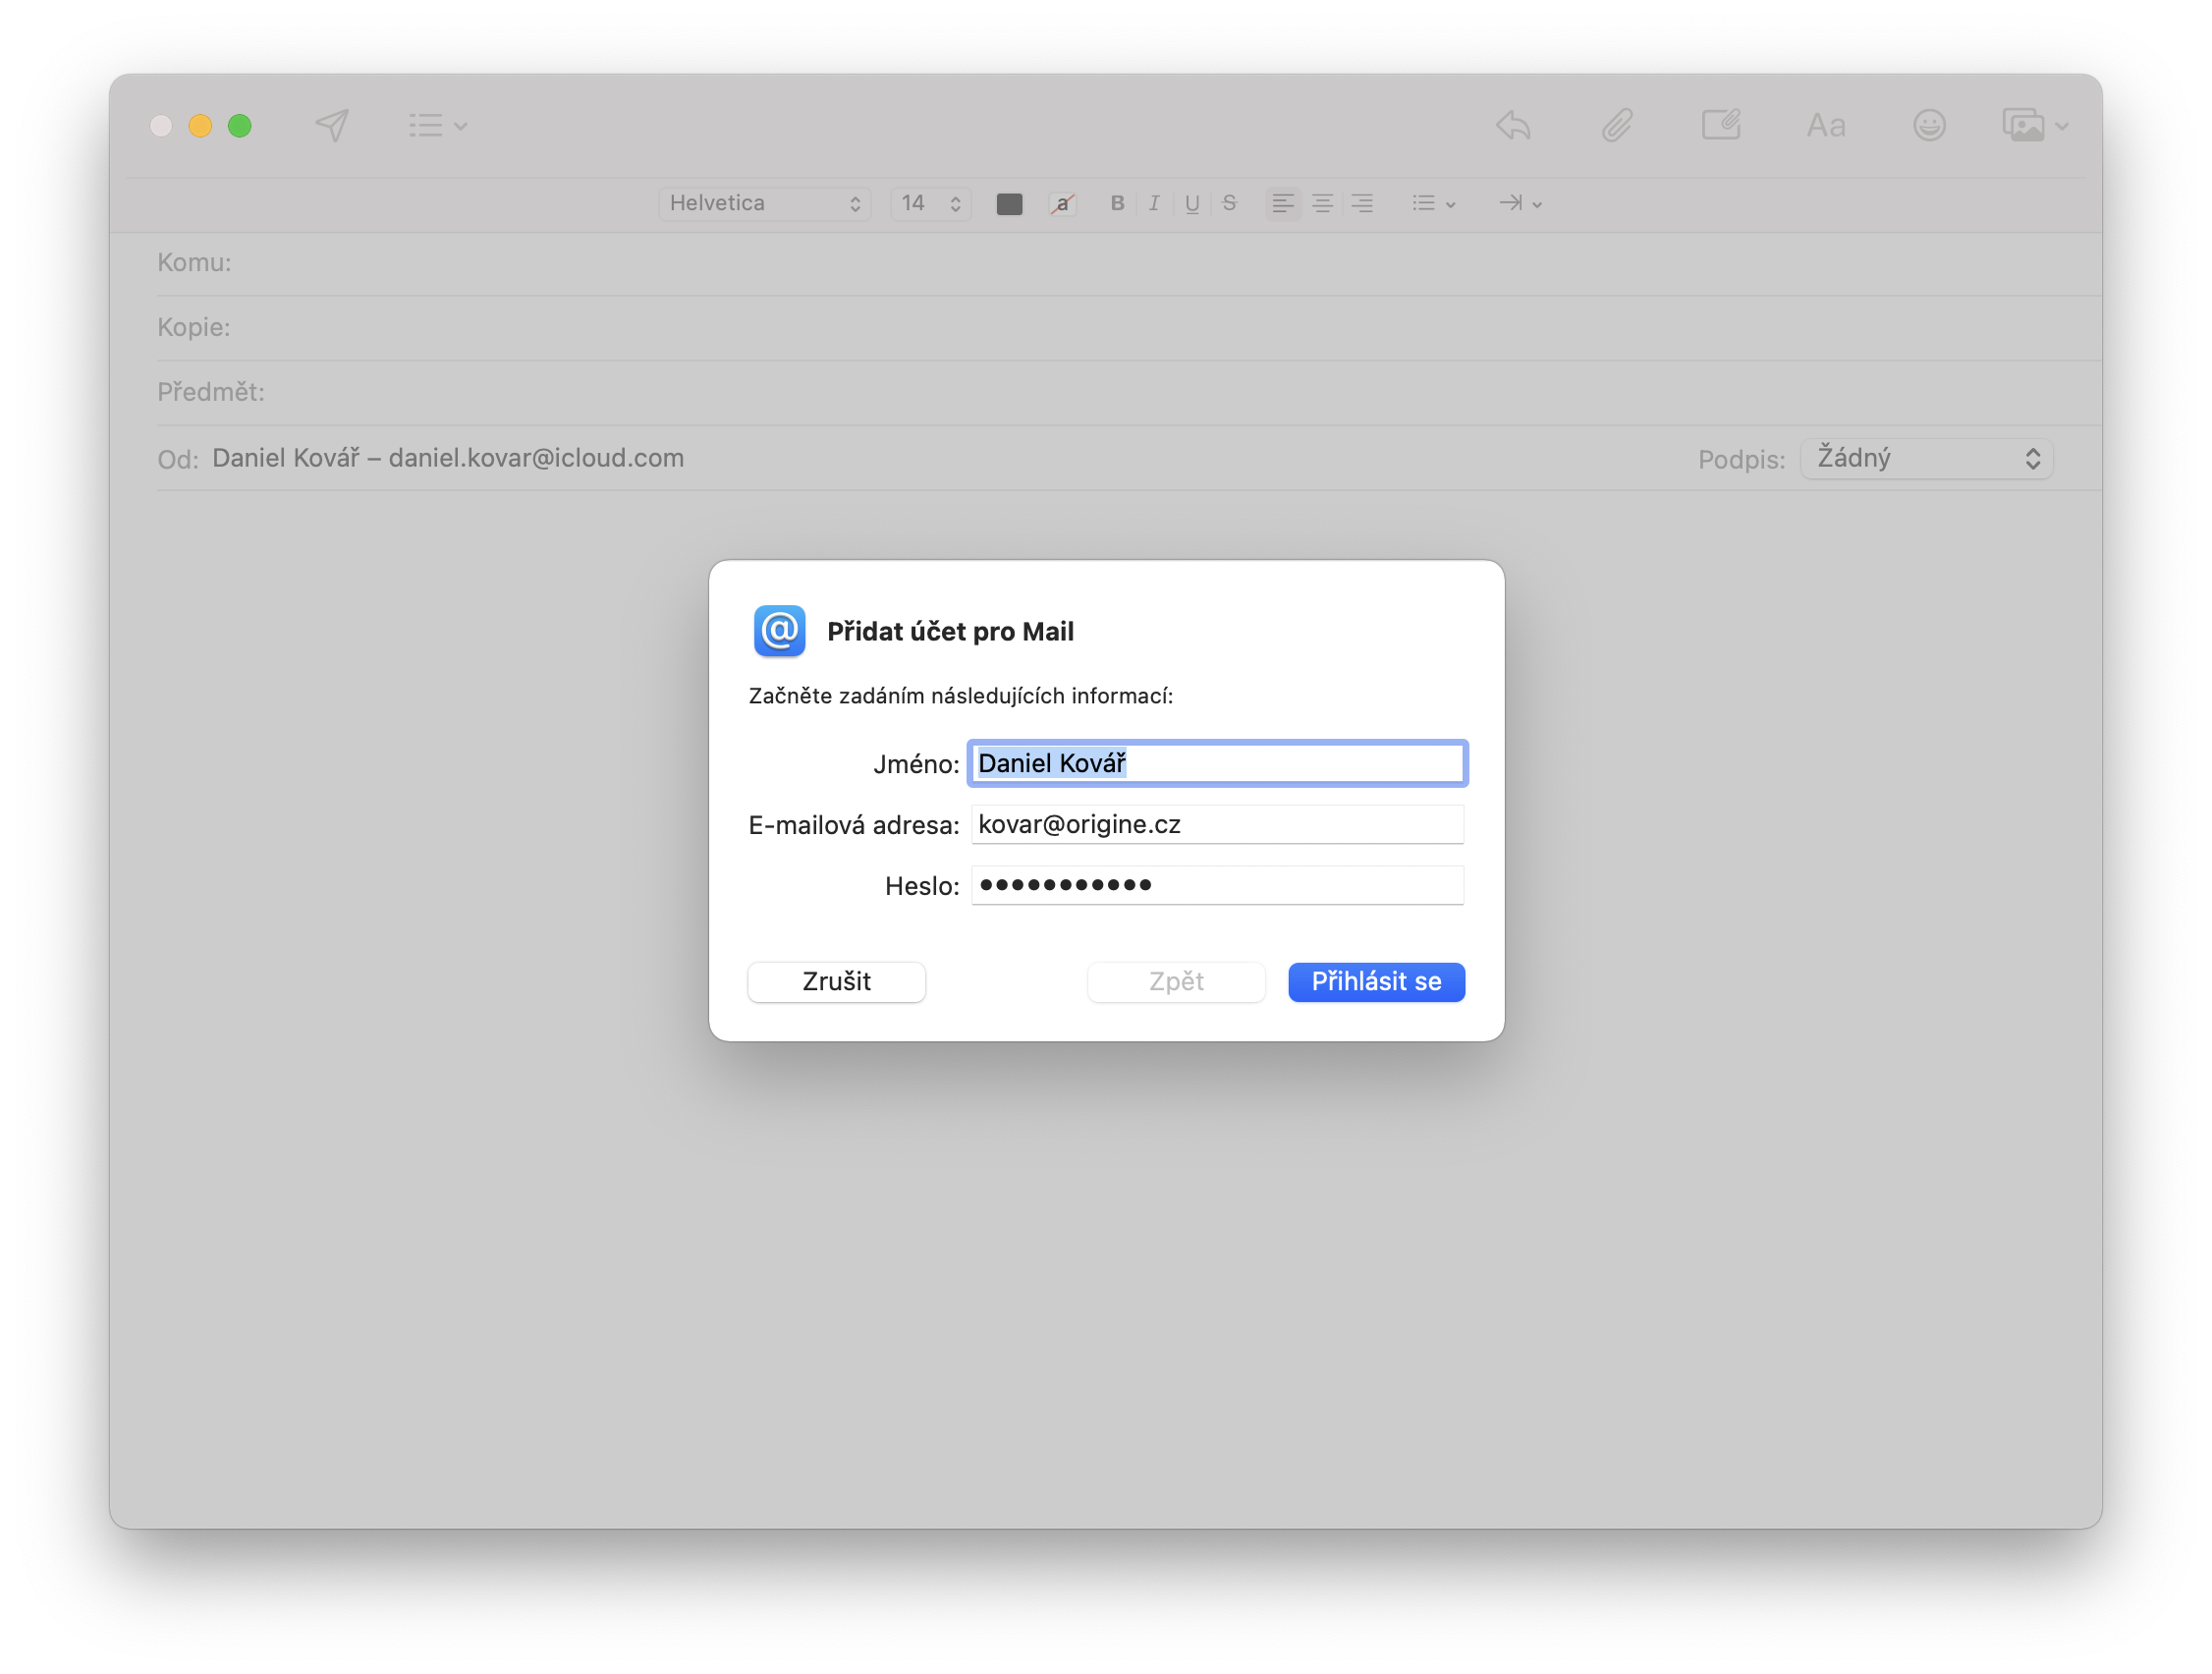This screenshot has width=2212, height=1674.
Task: Click the yellow minimize window button
Action: point(200,125)
